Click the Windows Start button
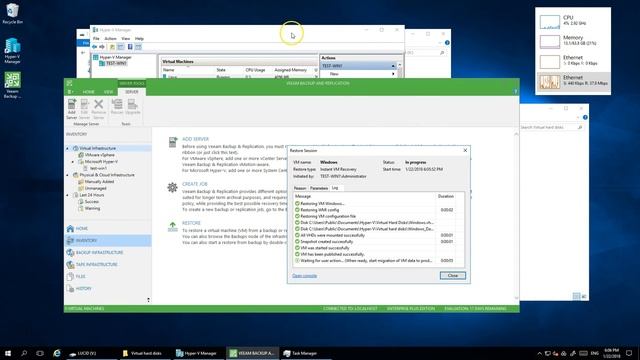 [7, 353]
